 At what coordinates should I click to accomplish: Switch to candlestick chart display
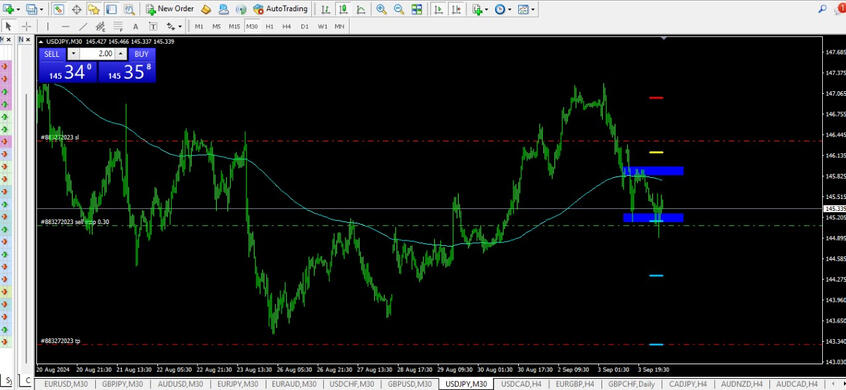click(343, 9)
